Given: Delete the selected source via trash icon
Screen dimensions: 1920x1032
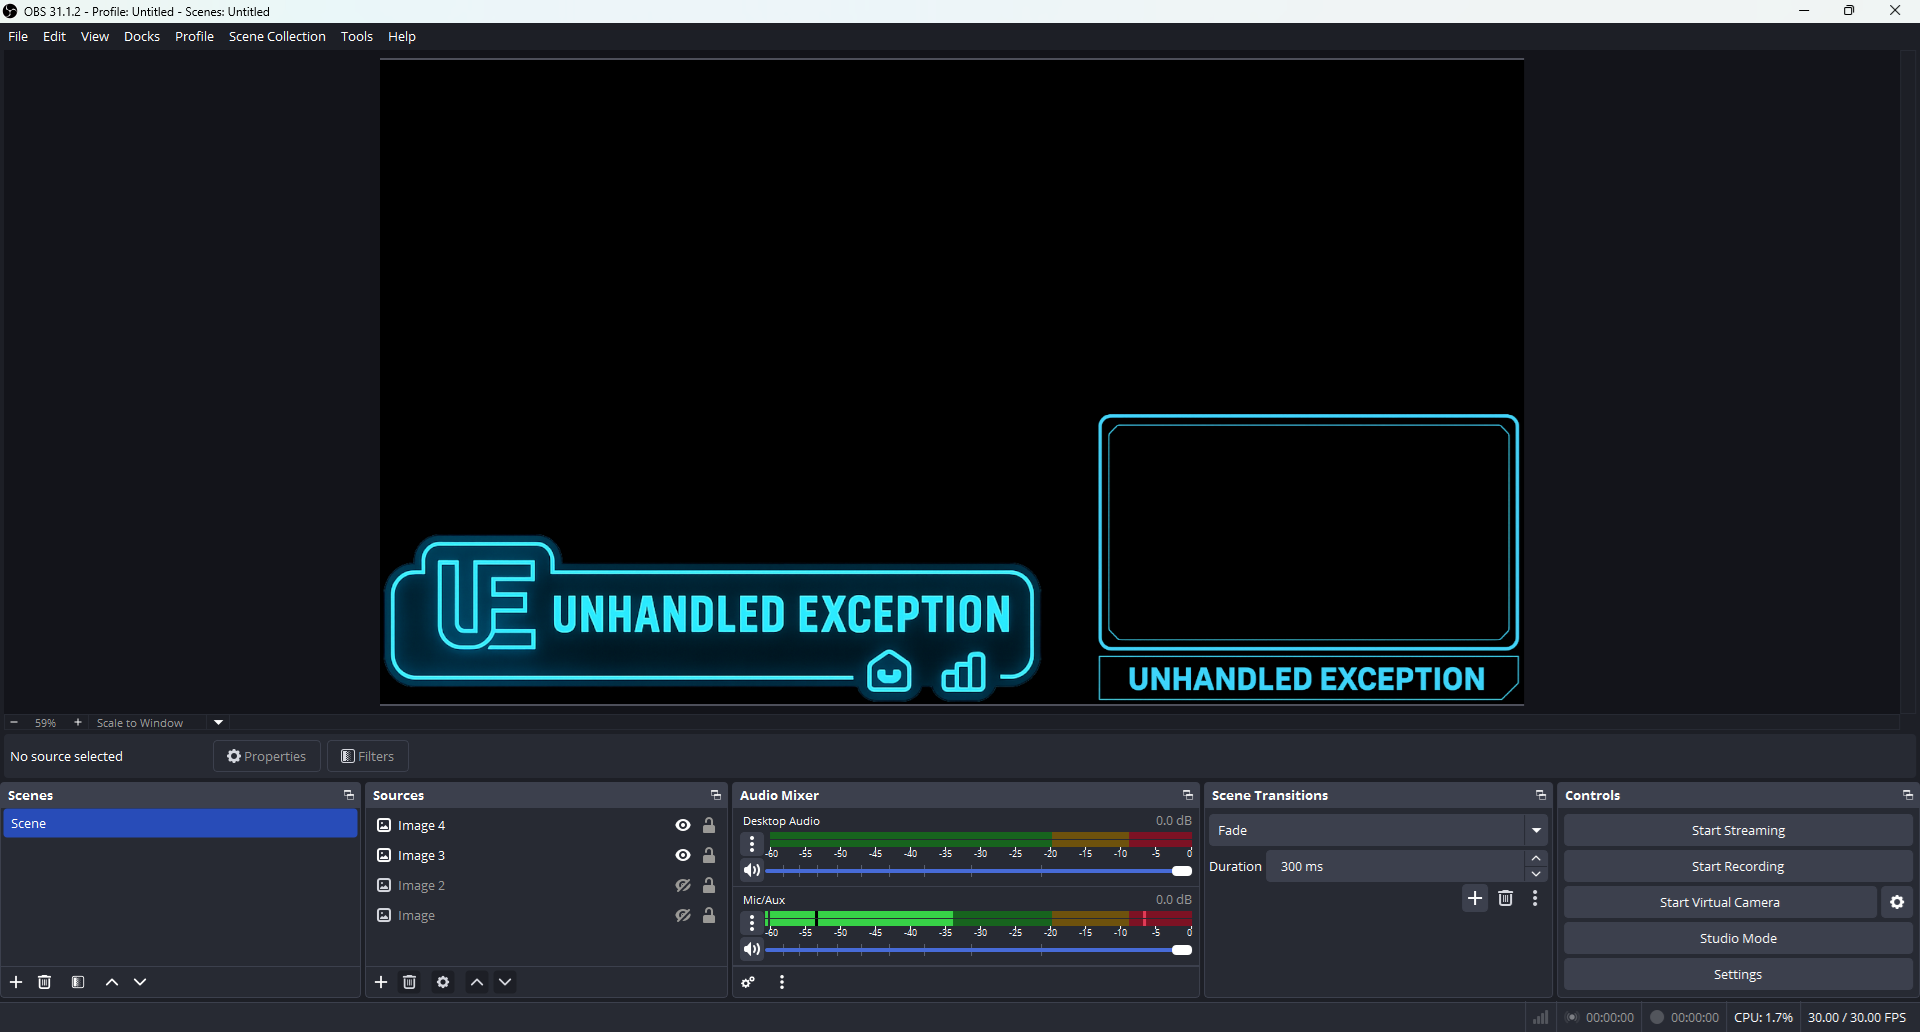Looking at the screenshot, I should pyautogui.click(x=410, y=982).
